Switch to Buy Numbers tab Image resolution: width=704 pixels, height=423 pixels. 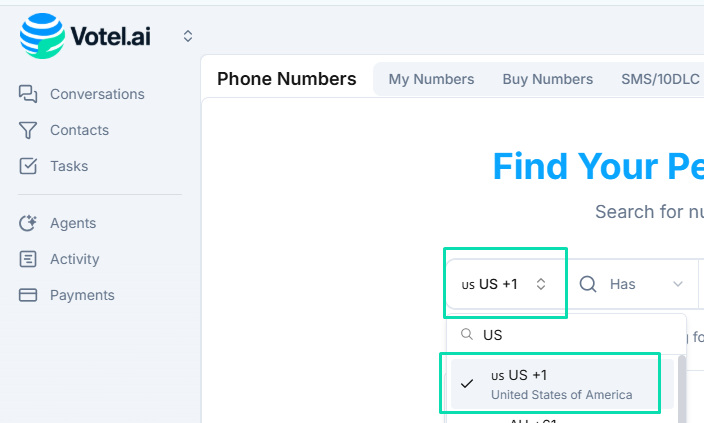point(547,79)
